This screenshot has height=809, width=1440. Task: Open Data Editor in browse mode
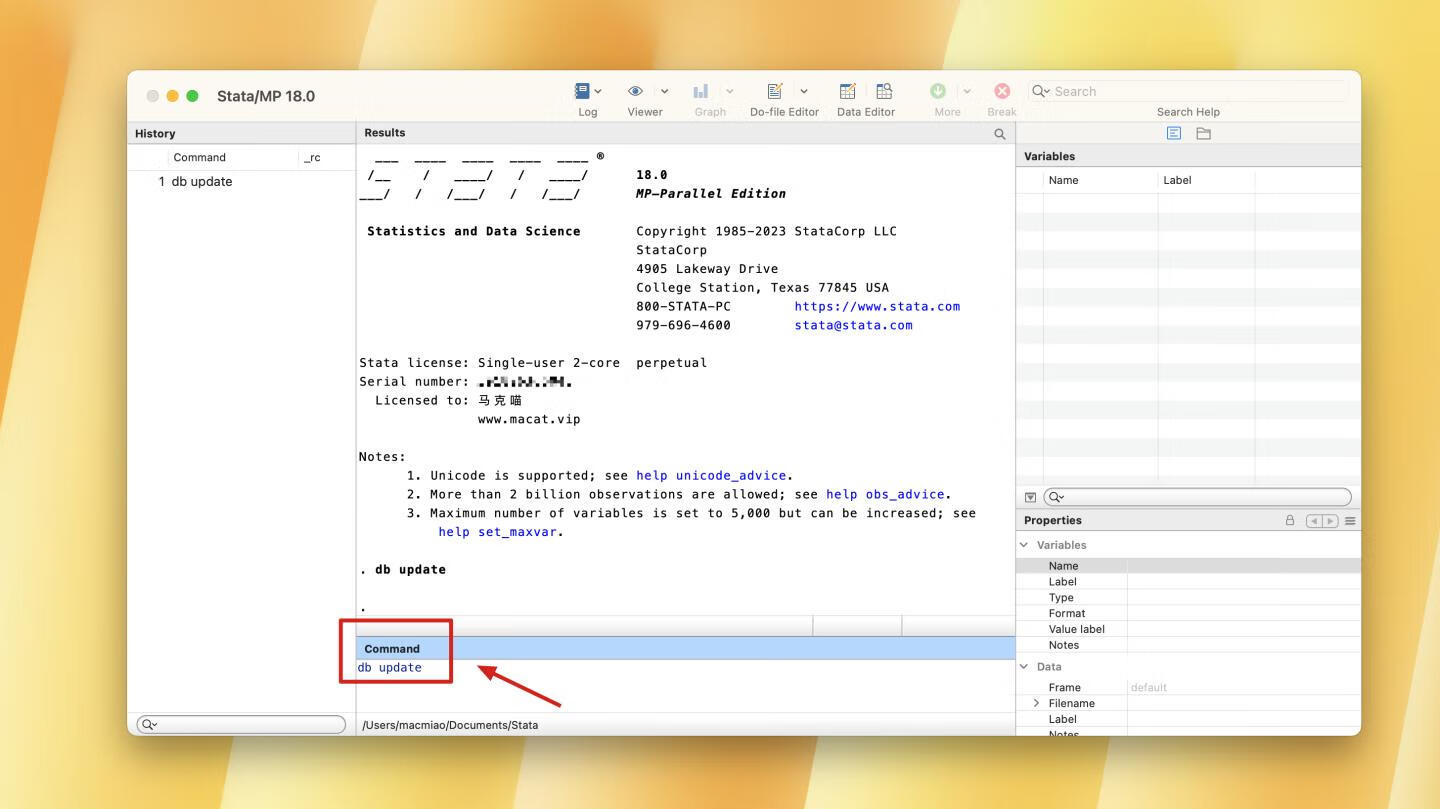(x=884, y=91)
